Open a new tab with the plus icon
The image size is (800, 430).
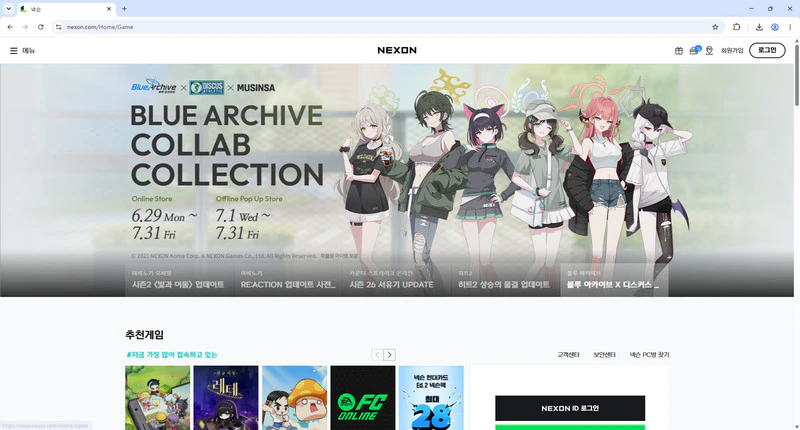tap(124, 9)
